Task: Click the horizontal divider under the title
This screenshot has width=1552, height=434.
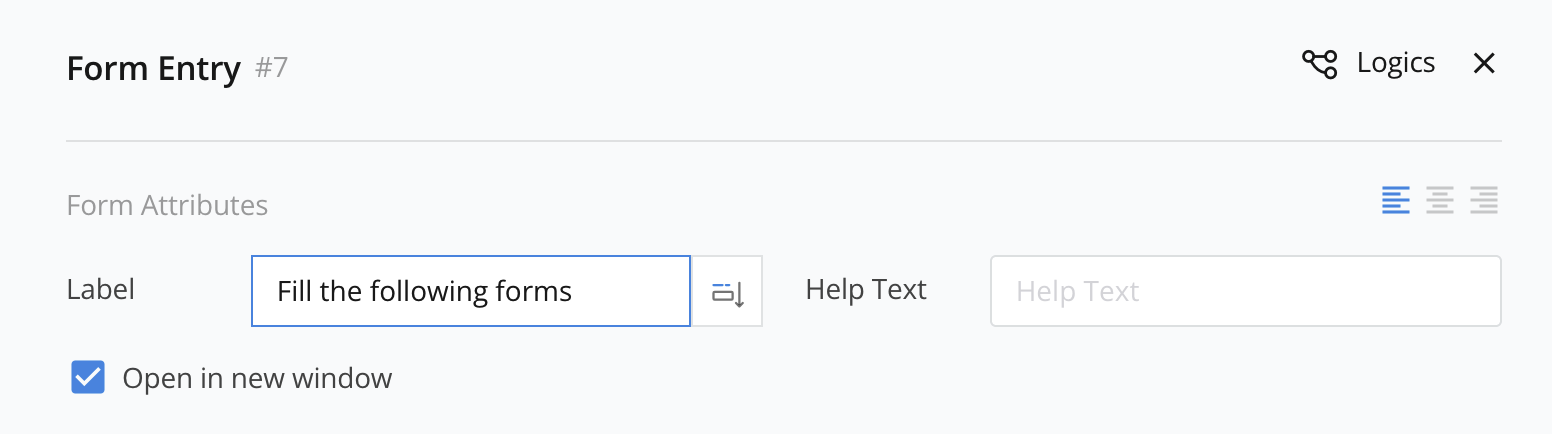Action: (x=783, y=142)
